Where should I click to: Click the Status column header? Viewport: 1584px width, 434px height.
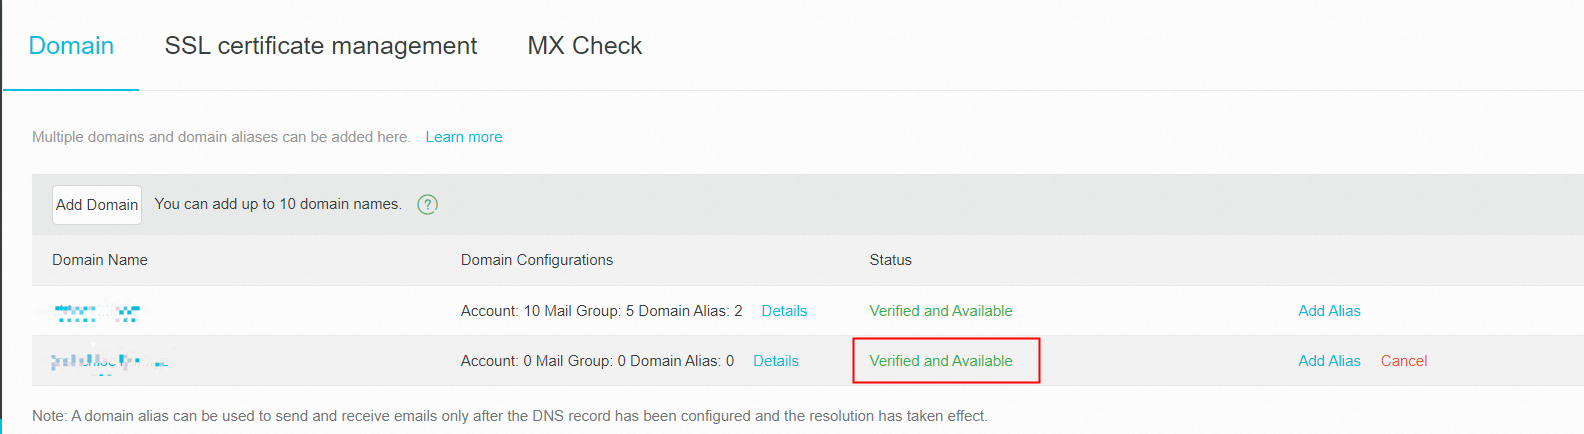coord(890,260)
